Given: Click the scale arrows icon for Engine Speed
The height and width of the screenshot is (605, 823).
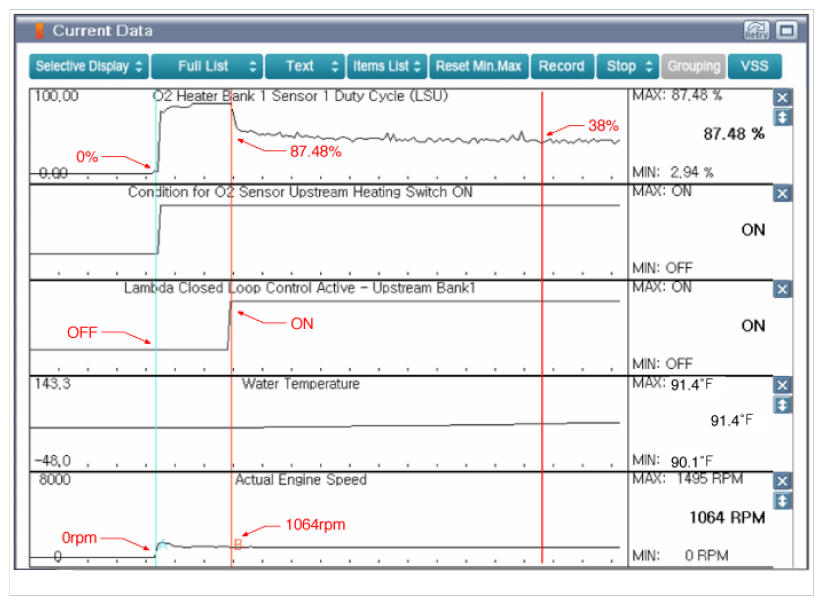Looking at the screenshot, I should click(x=783, y=500).
